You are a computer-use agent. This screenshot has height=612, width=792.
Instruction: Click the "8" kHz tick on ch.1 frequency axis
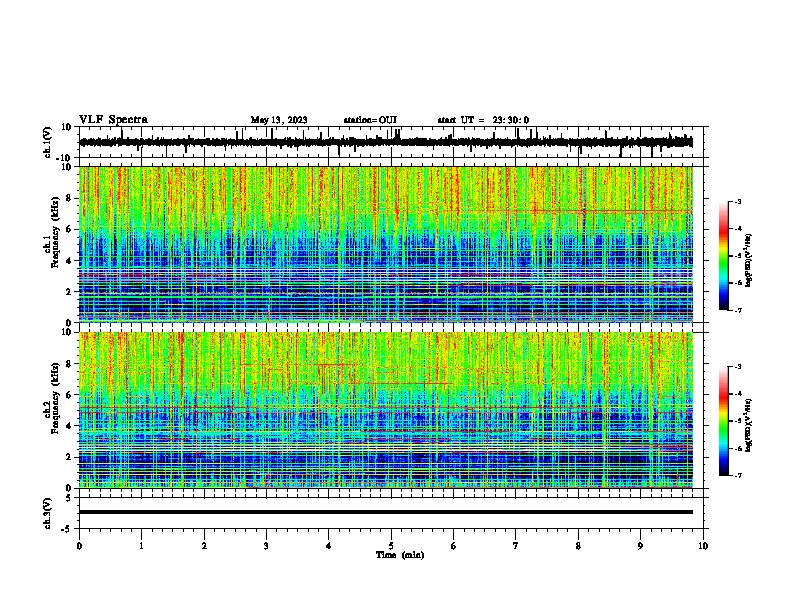(x=70, y=198)
